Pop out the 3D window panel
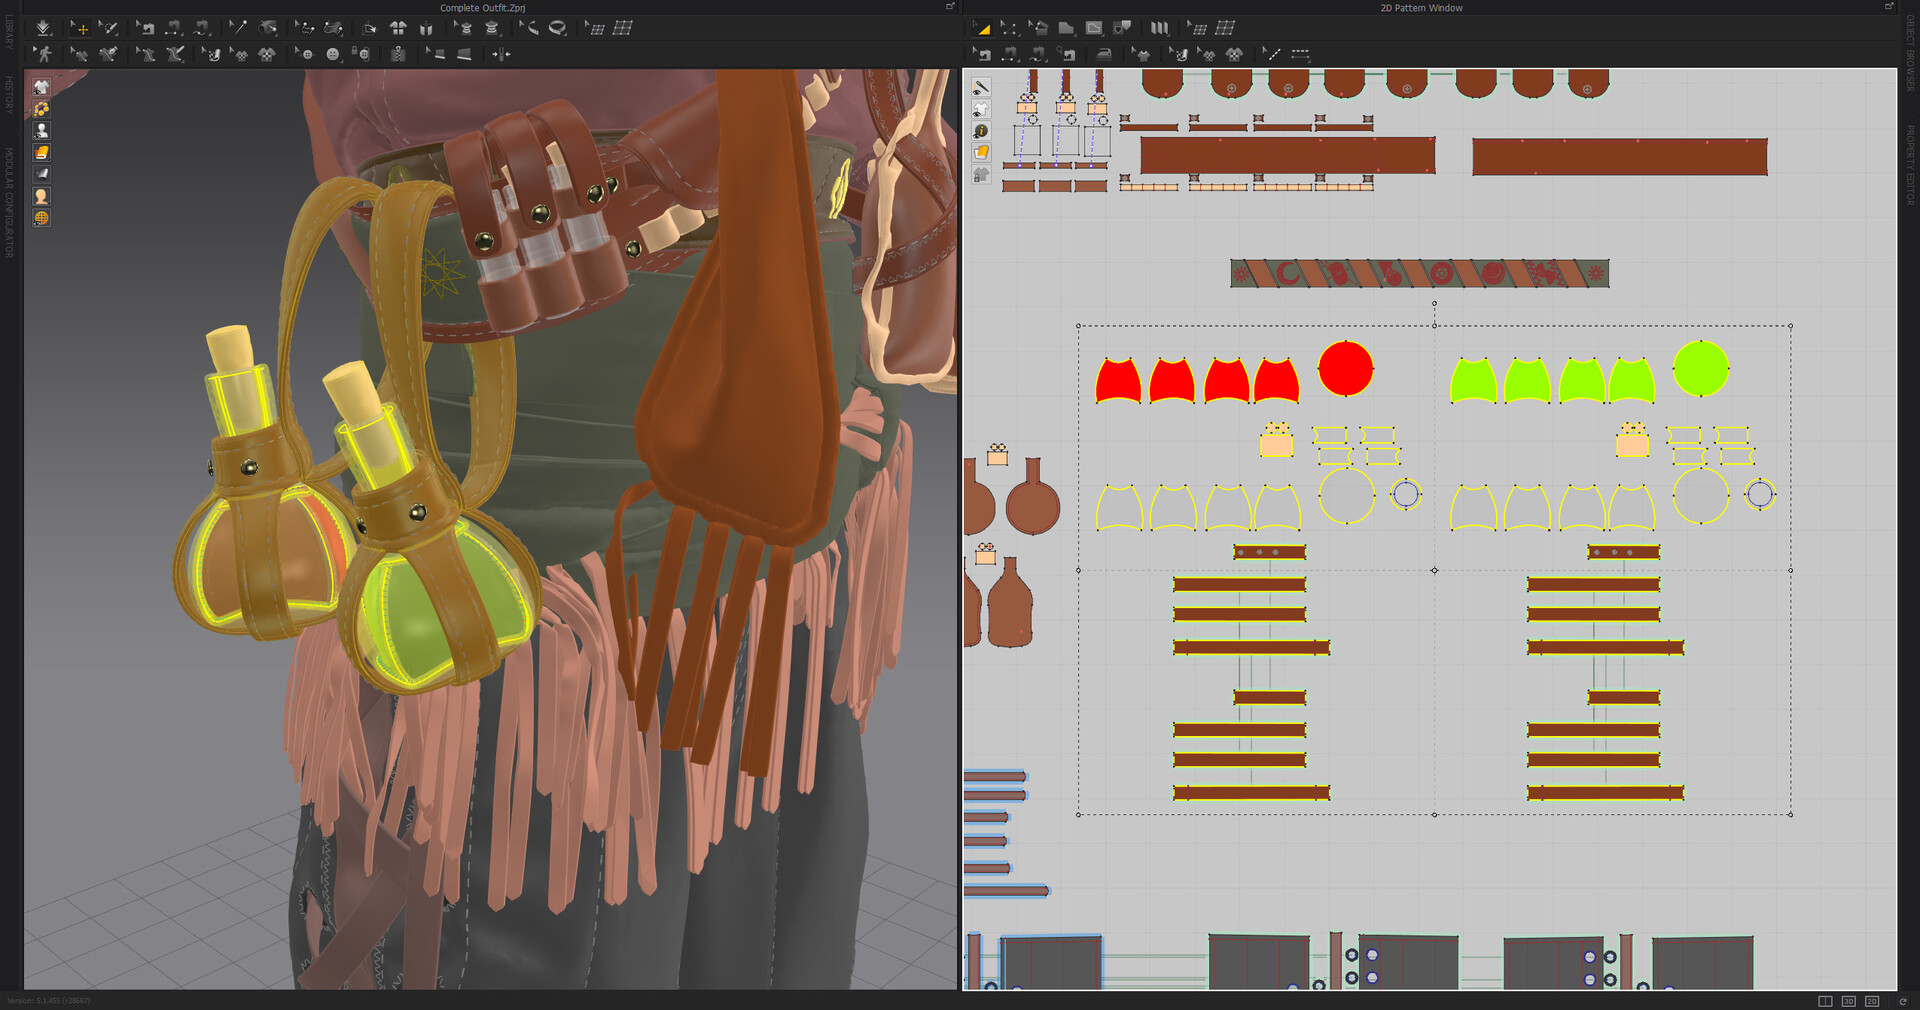 pyautogui.click(x=950, y=7)
